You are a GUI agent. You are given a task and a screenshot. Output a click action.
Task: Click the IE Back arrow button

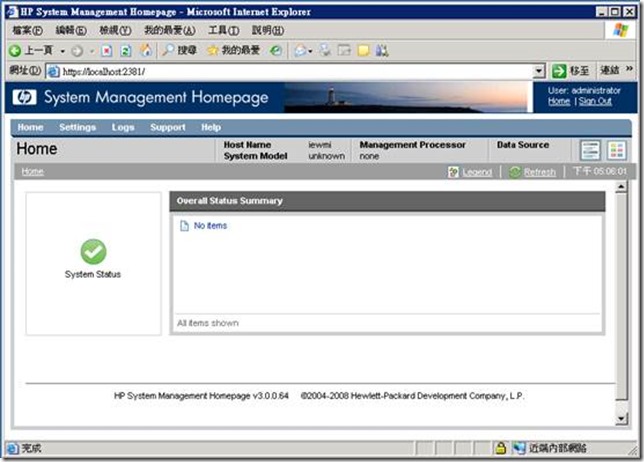coord(15,51)
